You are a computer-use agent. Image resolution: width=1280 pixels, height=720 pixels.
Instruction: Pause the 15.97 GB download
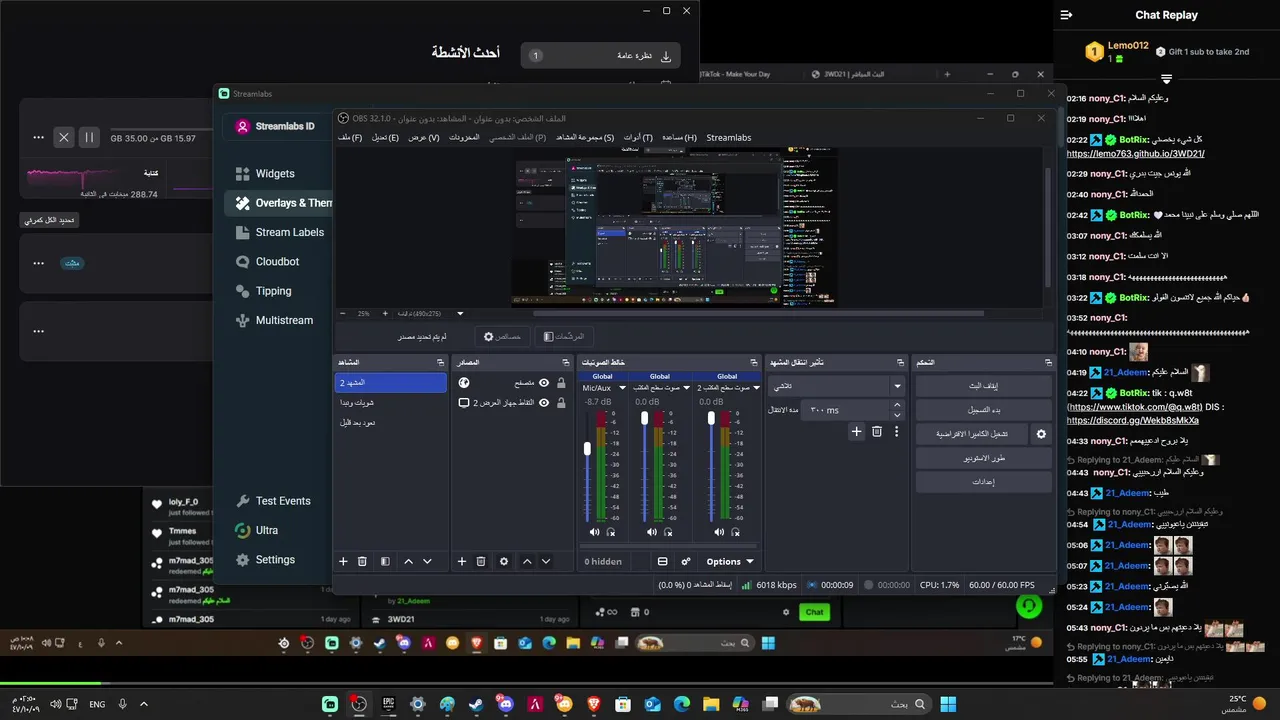point(89,138)
